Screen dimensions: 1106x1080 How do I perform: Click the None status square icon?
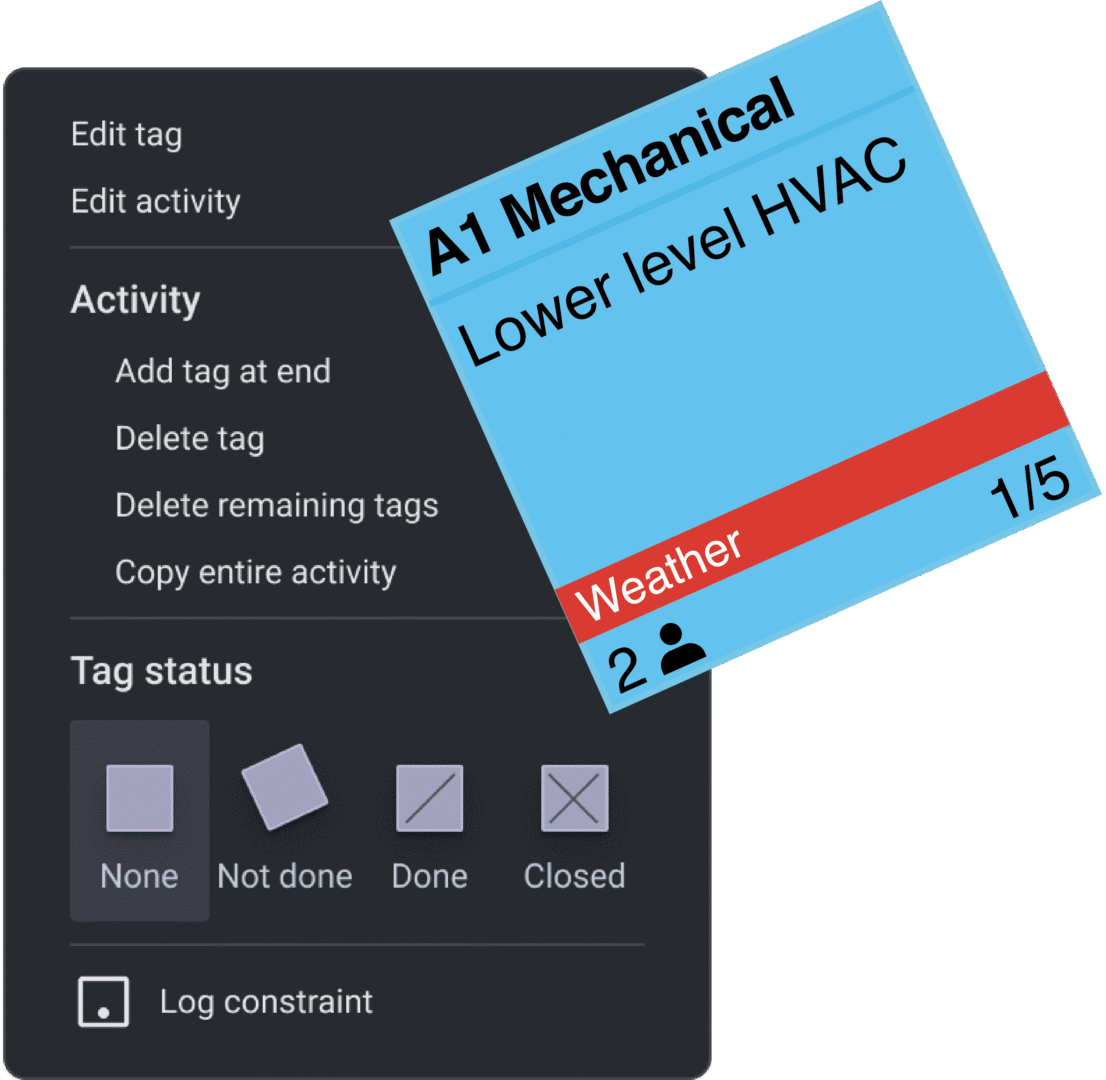click(140, 798)
